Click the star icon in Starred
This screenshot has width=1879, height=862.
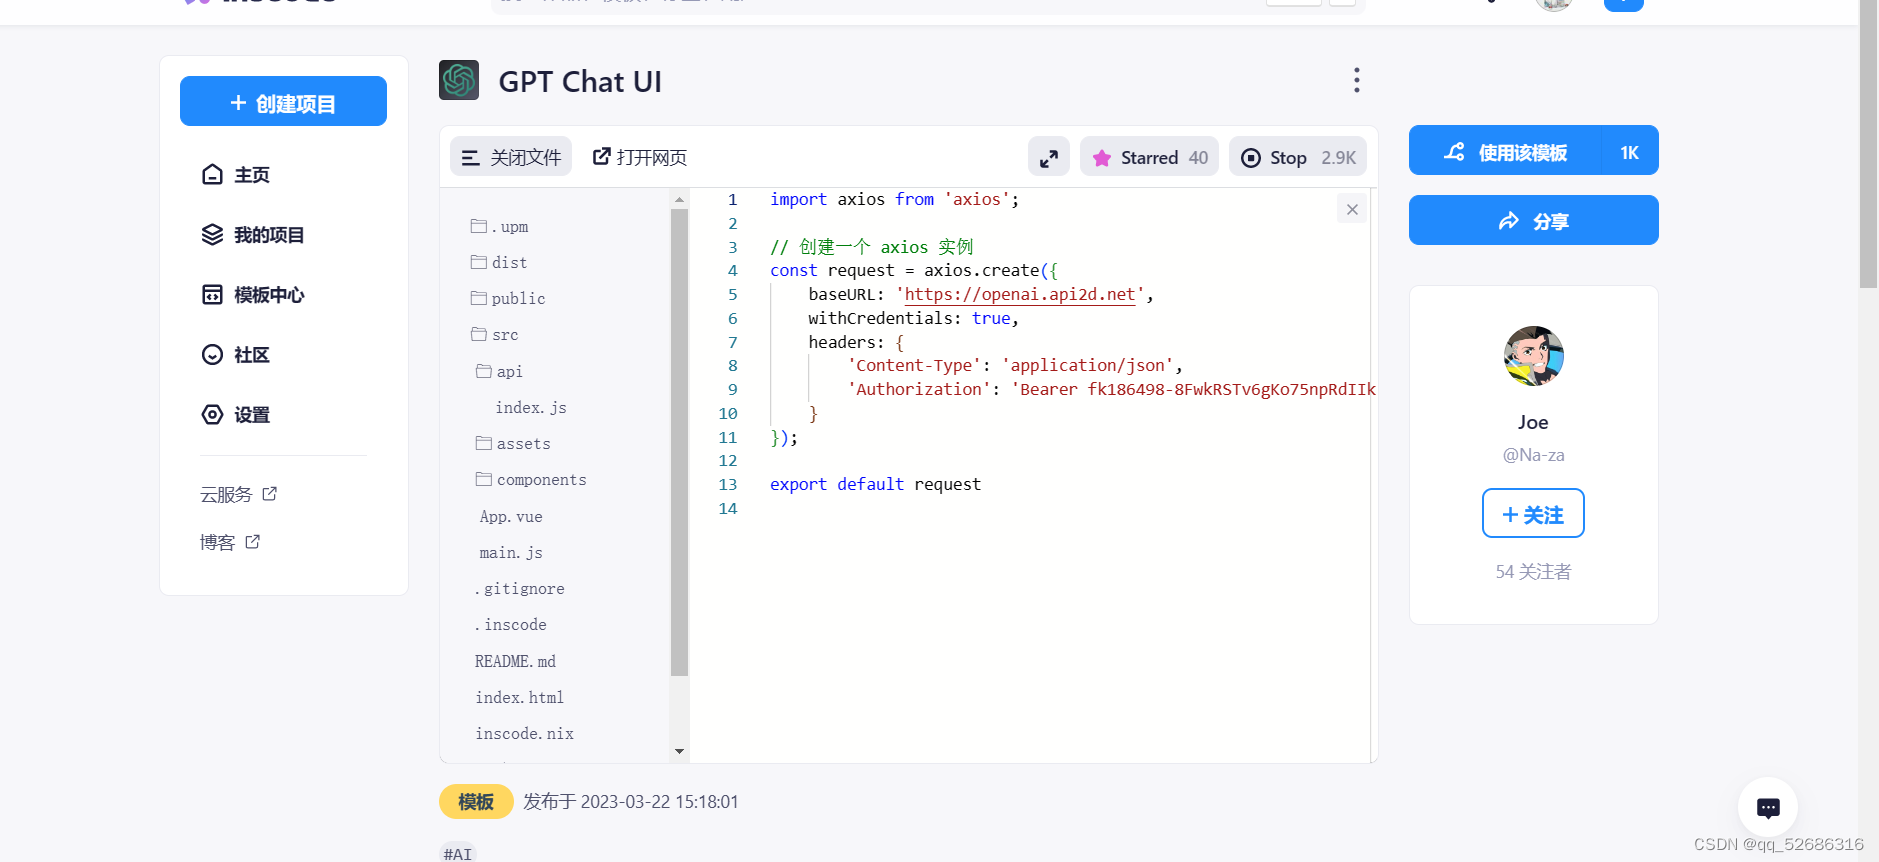(1102, 158)
